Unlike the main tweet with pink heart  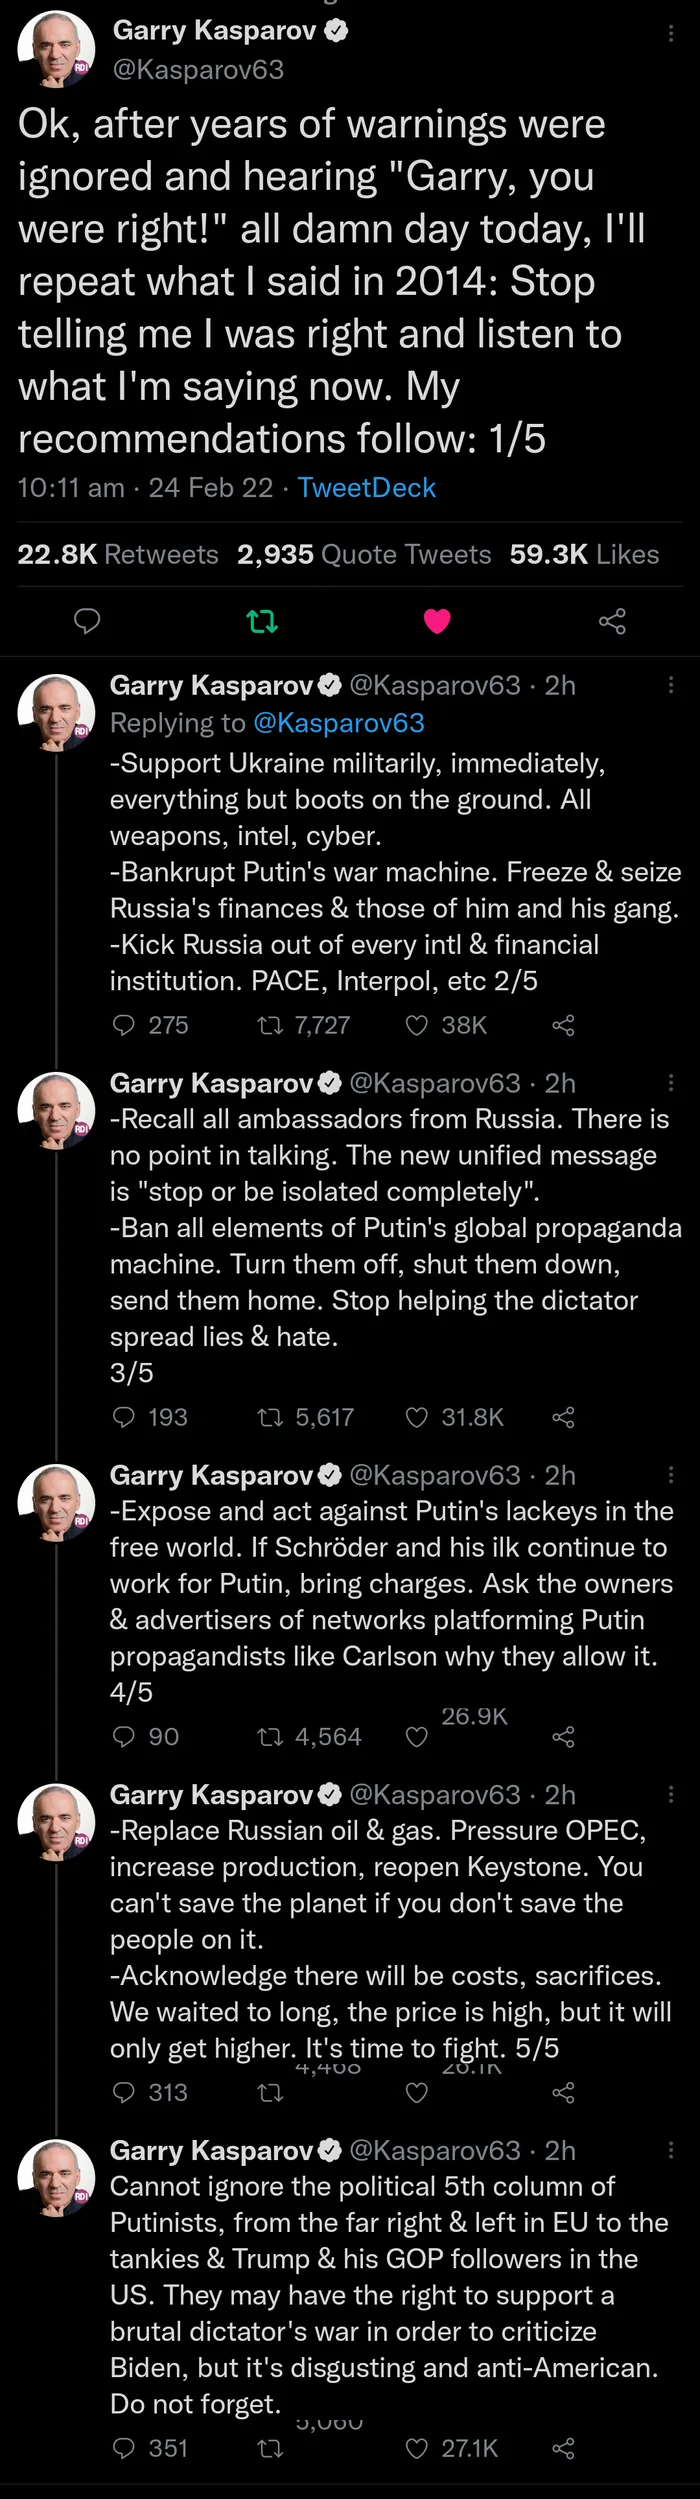pos(437,621)
